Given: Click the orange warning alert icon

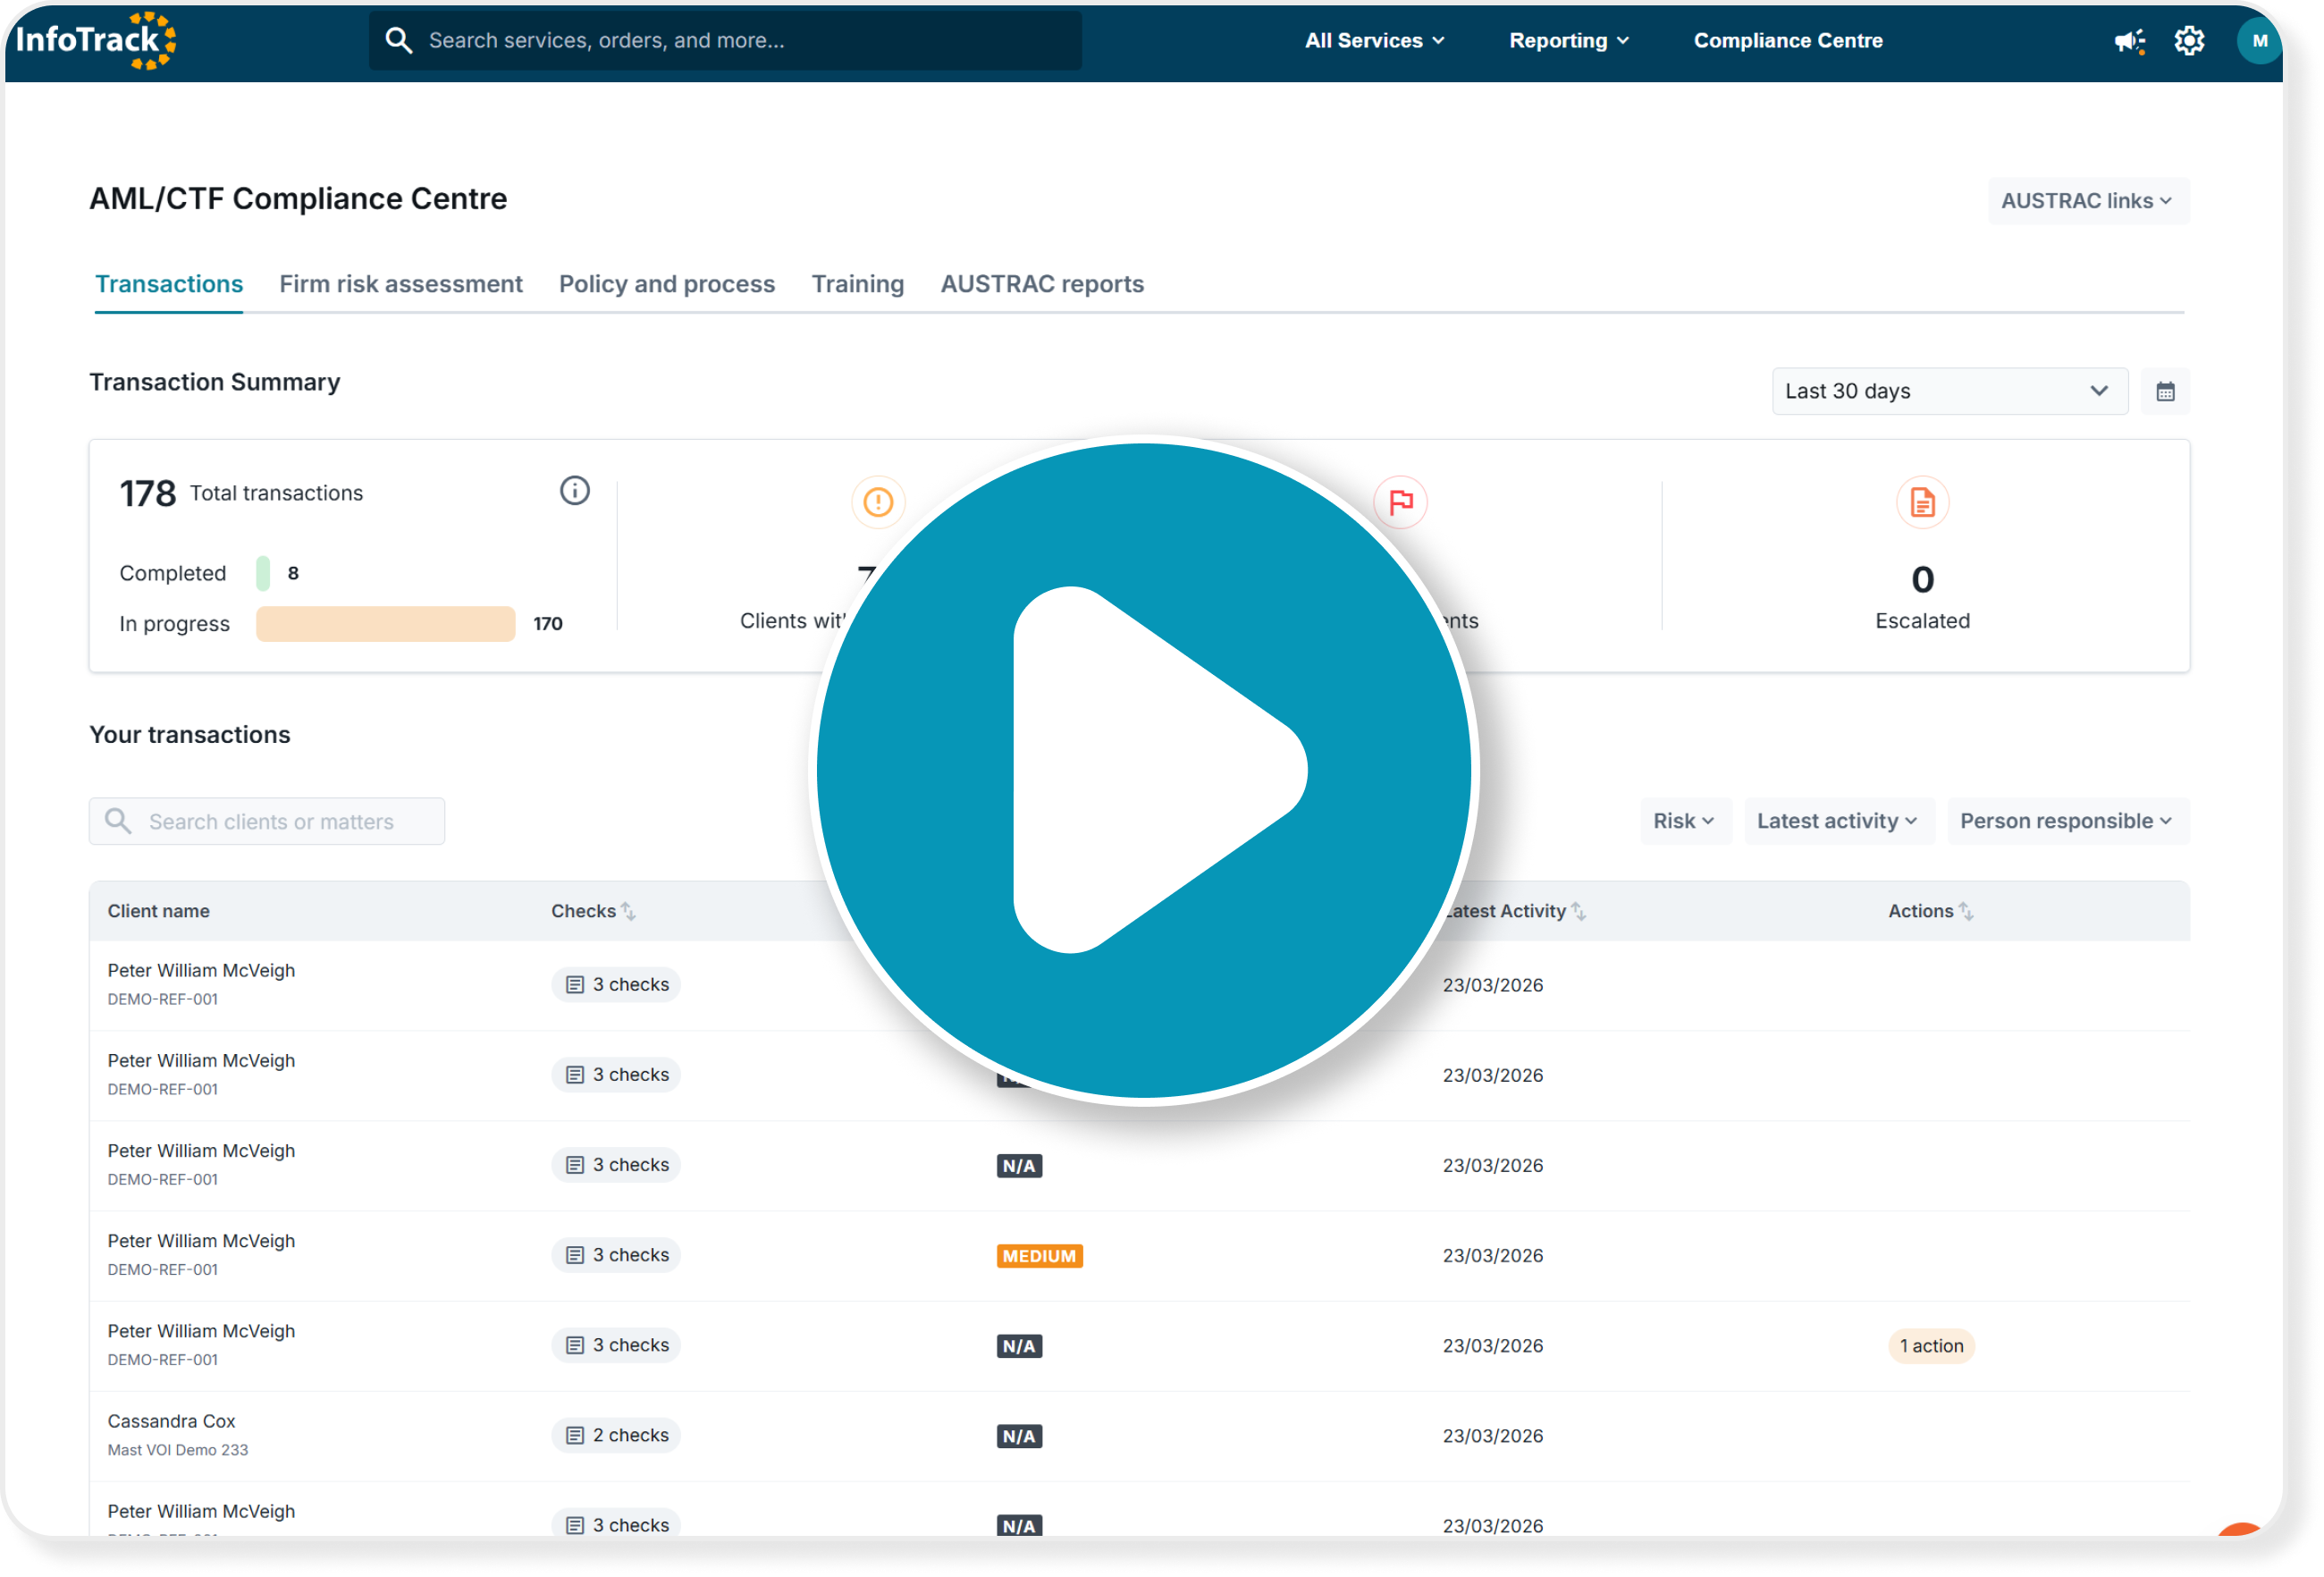Looking at the screenshot, I should (877, 502).
